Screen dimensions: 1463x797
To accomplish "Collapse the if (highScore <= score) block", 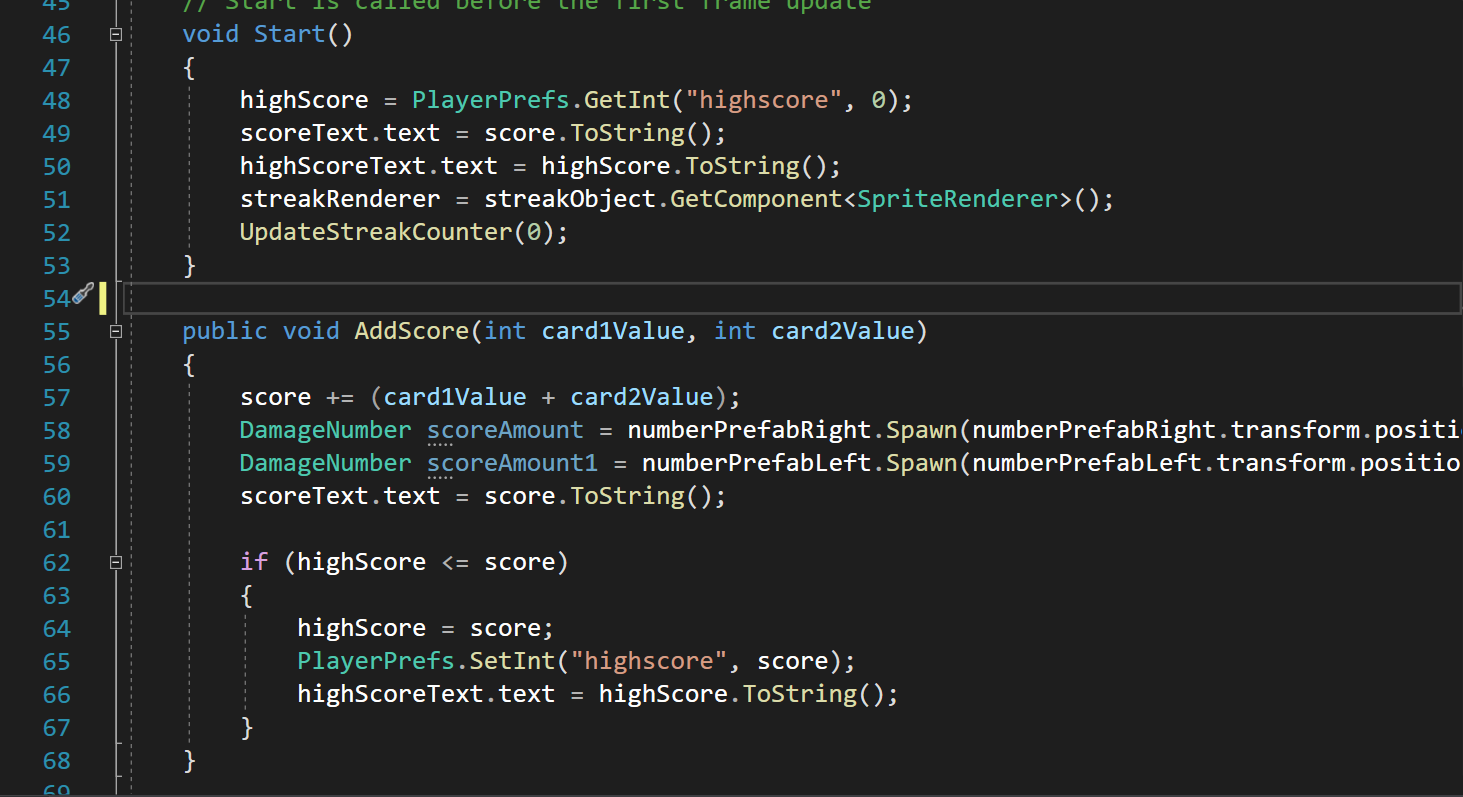I will [115, 562].
